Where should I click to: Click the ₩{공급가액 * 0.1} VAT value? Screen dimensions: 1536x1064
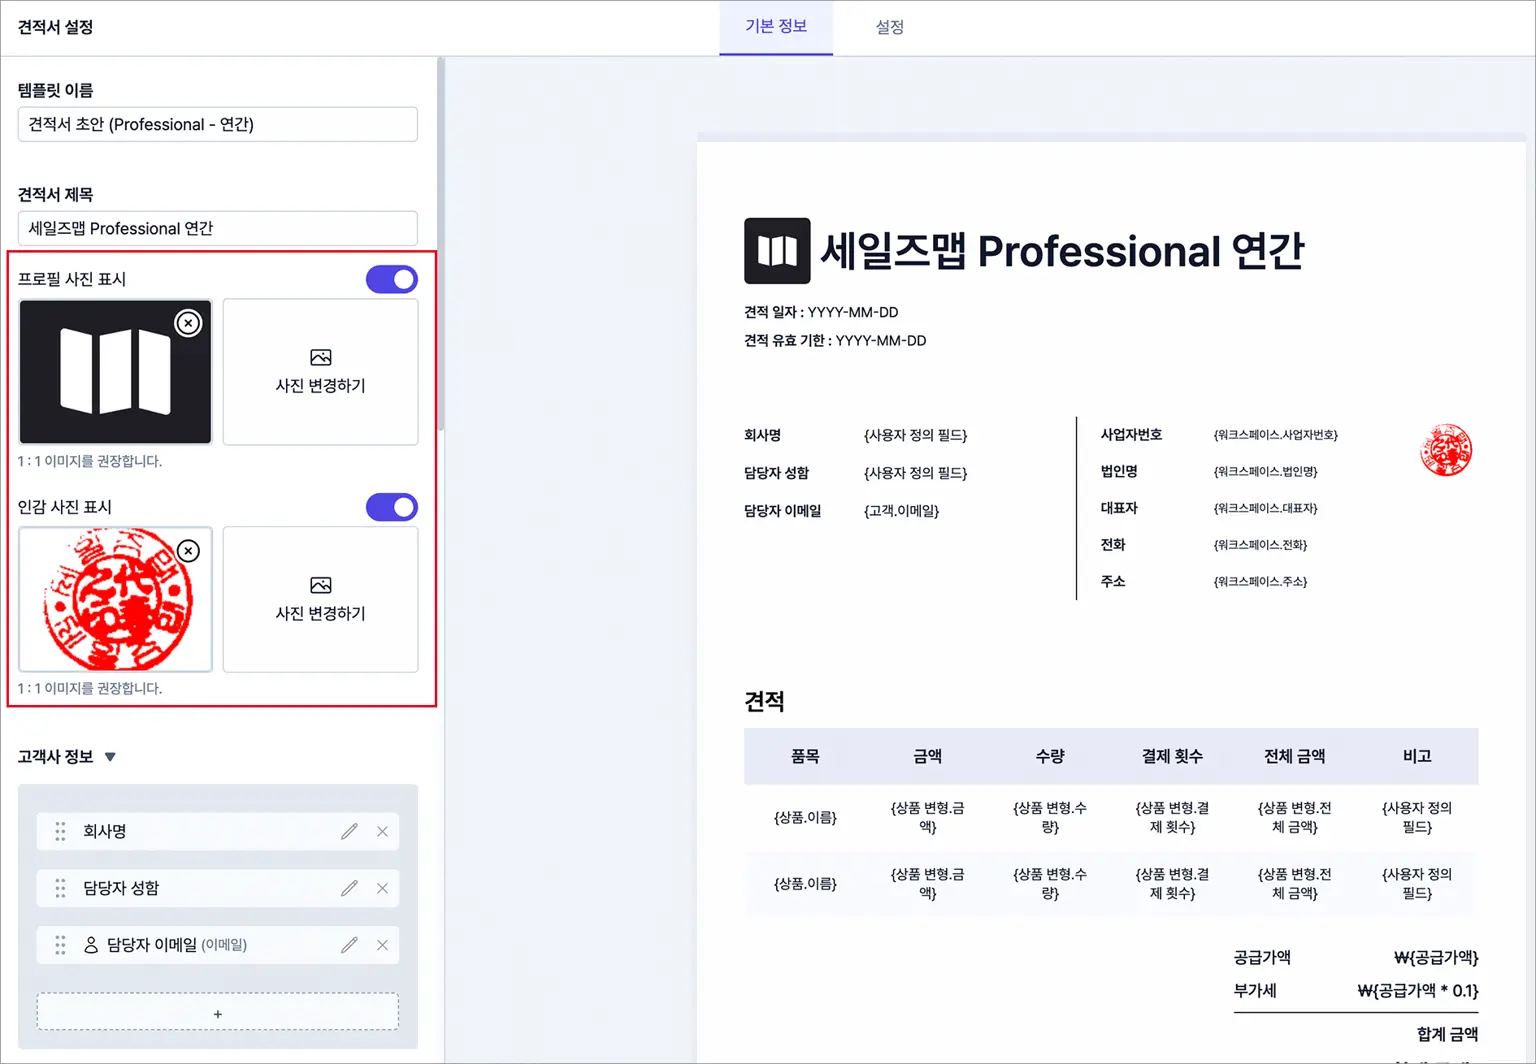pos(1418,991)
